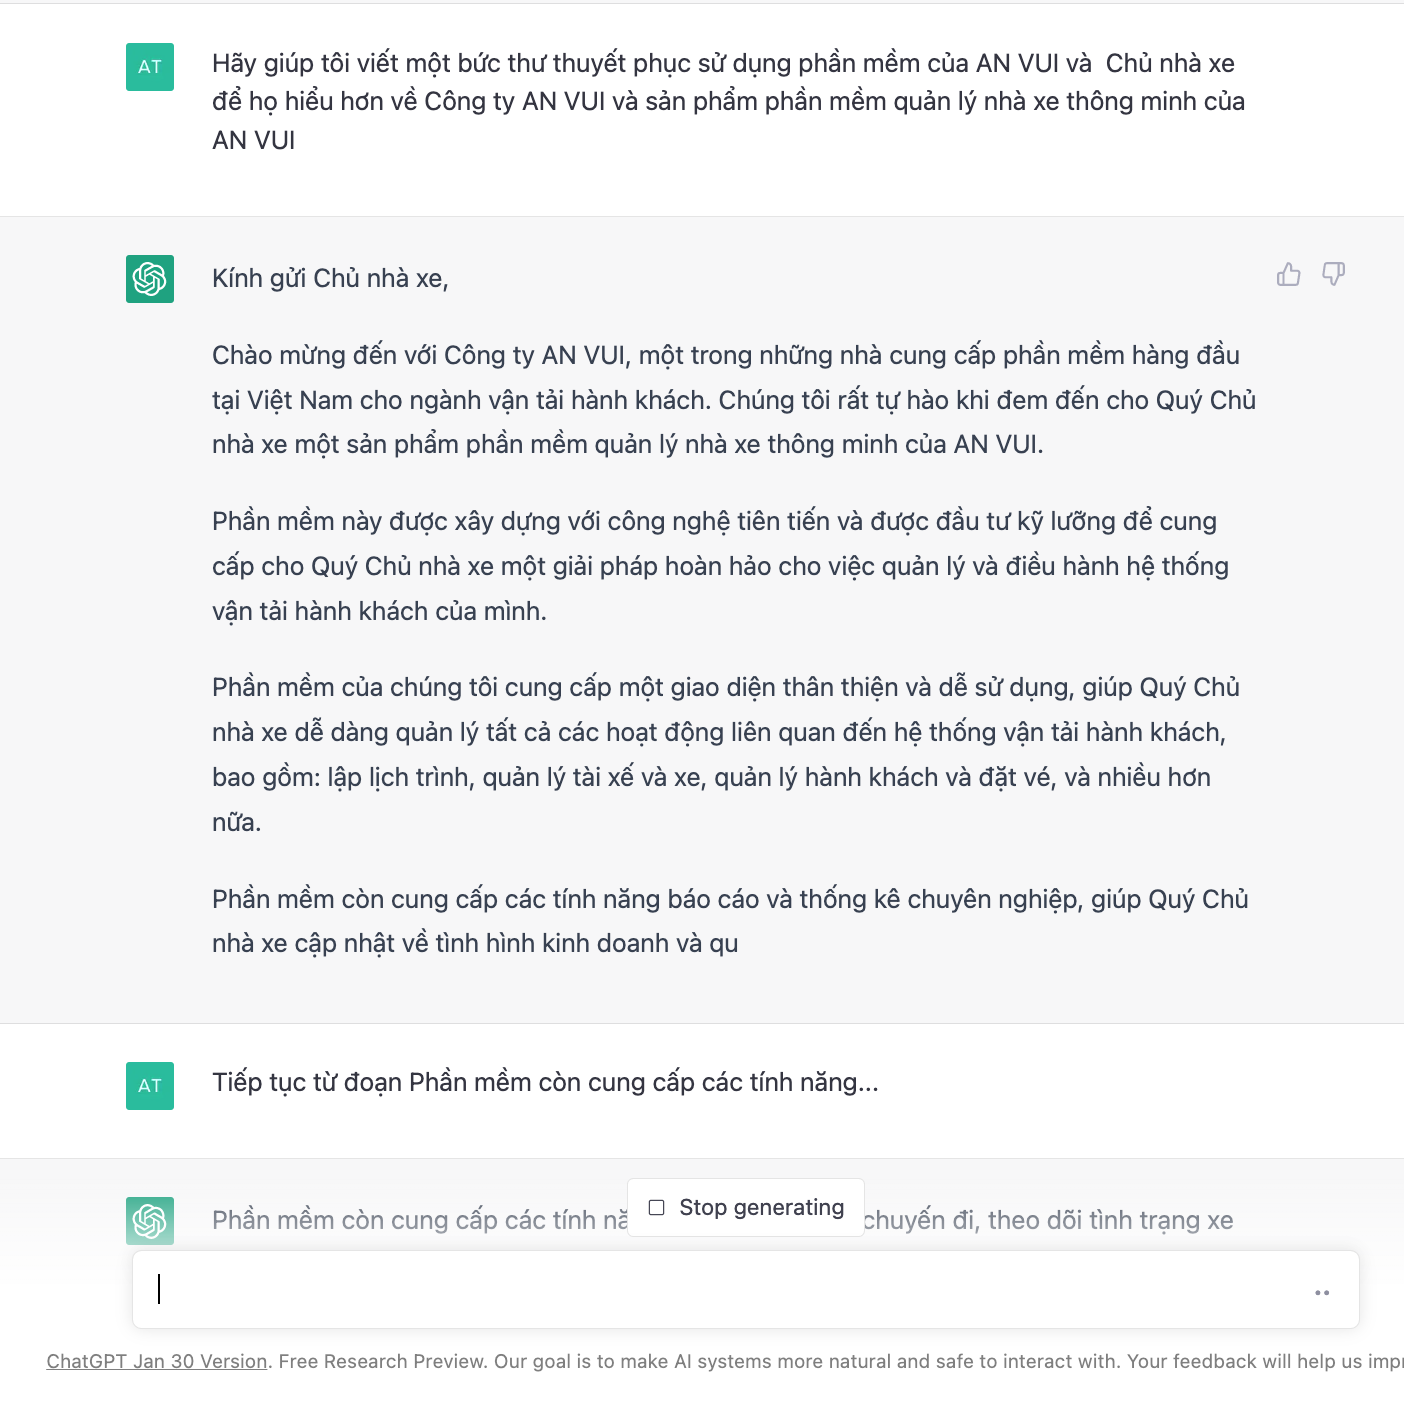Click the user message "Tiếp tục từ đoạn..."
This screenshot has width=1404, height=1412.
[545, 1082]
